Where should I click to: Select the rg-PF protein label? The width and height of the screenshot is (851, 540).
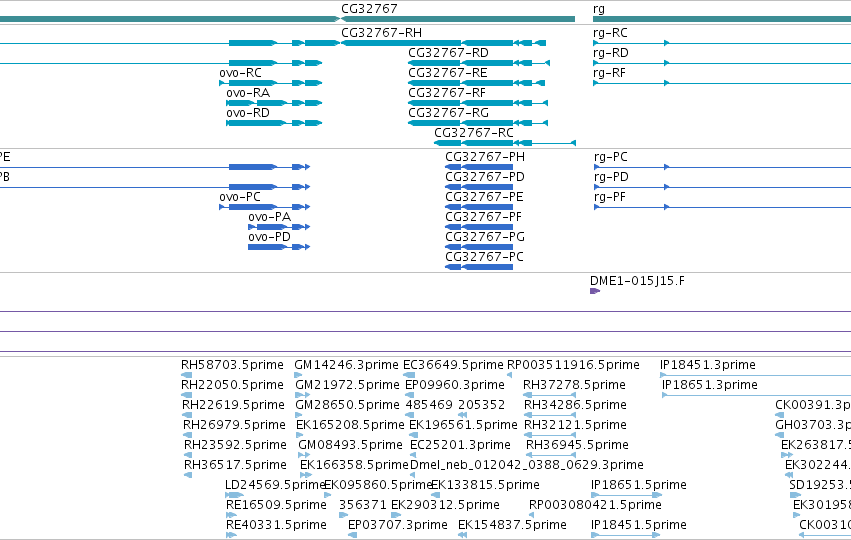(x=610, y=198)
